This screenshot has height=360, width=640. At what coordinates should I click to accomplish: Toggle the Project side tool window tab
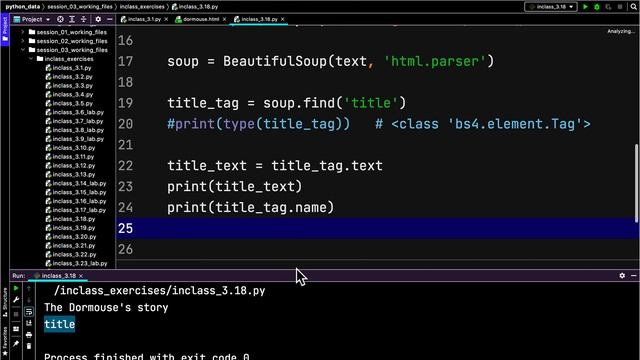pos(5,29)
